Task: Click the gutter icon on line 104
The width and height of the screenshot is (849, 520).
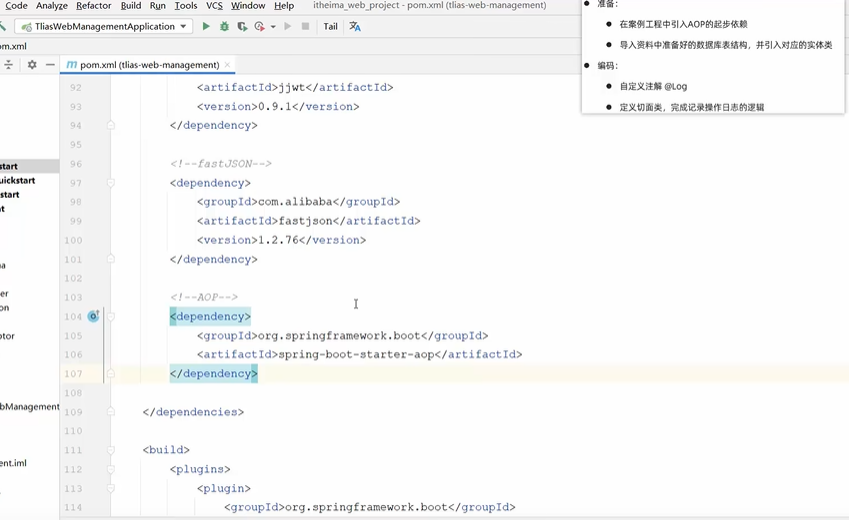Action: pos(94,316)
